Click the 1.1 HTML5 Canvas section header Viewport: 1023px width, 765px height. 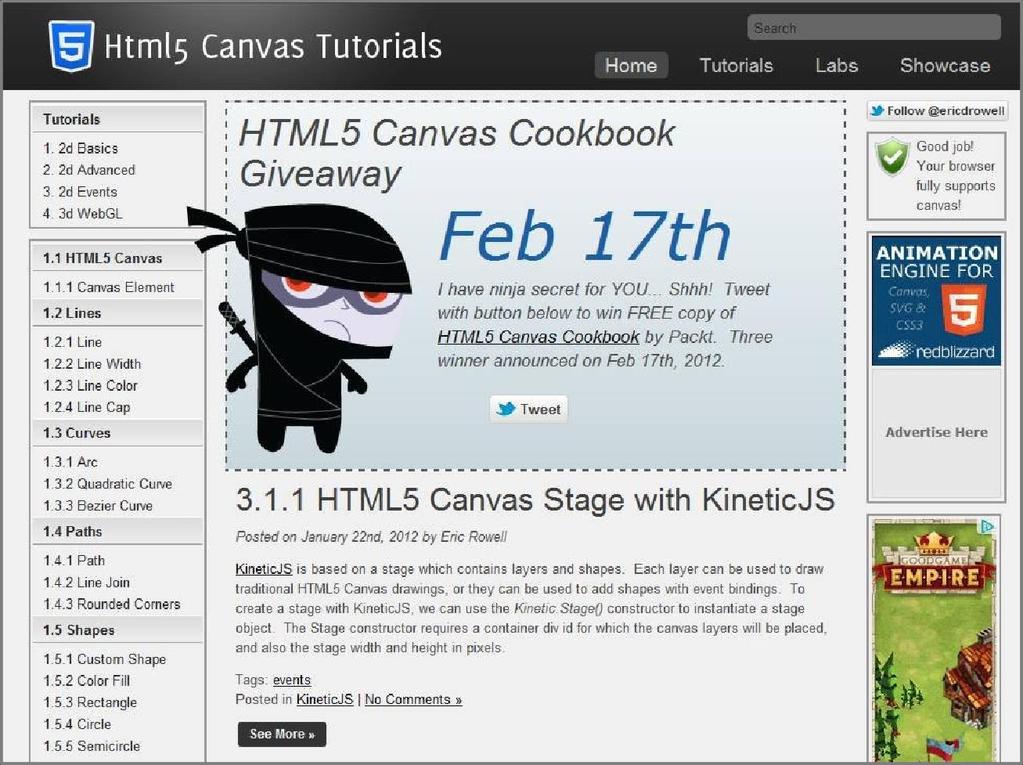(x=117, y=258)
